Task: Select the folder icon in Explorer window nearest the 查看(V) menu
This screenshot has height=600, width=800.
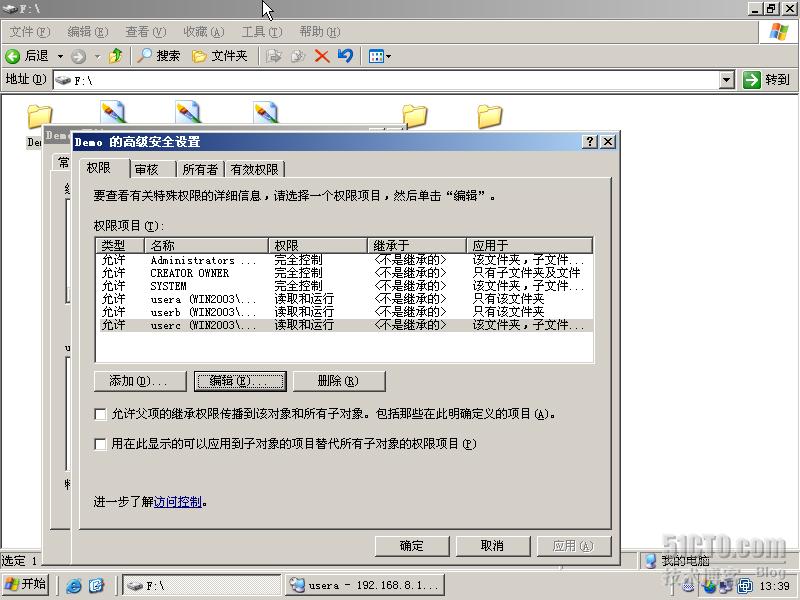Action: [x=40, y=116]
